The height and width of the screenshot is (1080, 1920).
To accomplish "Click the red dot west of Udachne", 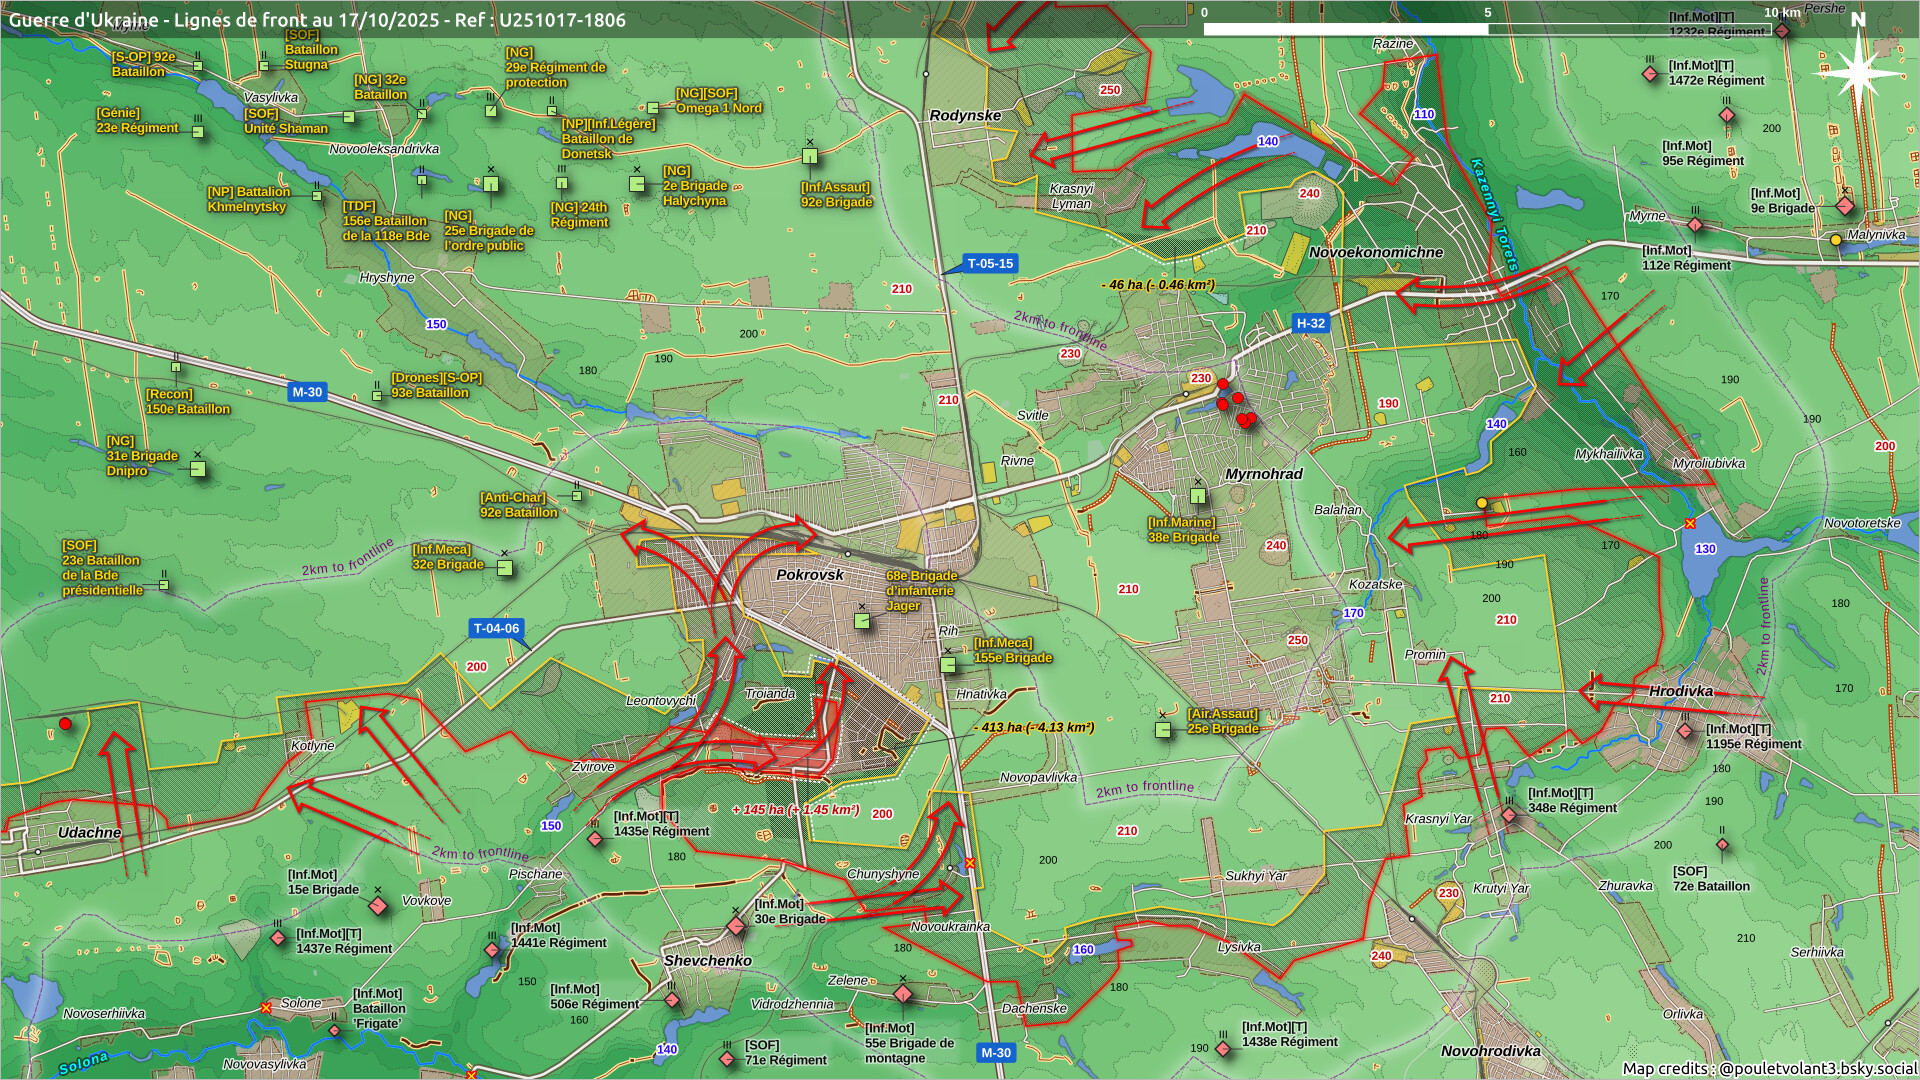I will [65, 724].
